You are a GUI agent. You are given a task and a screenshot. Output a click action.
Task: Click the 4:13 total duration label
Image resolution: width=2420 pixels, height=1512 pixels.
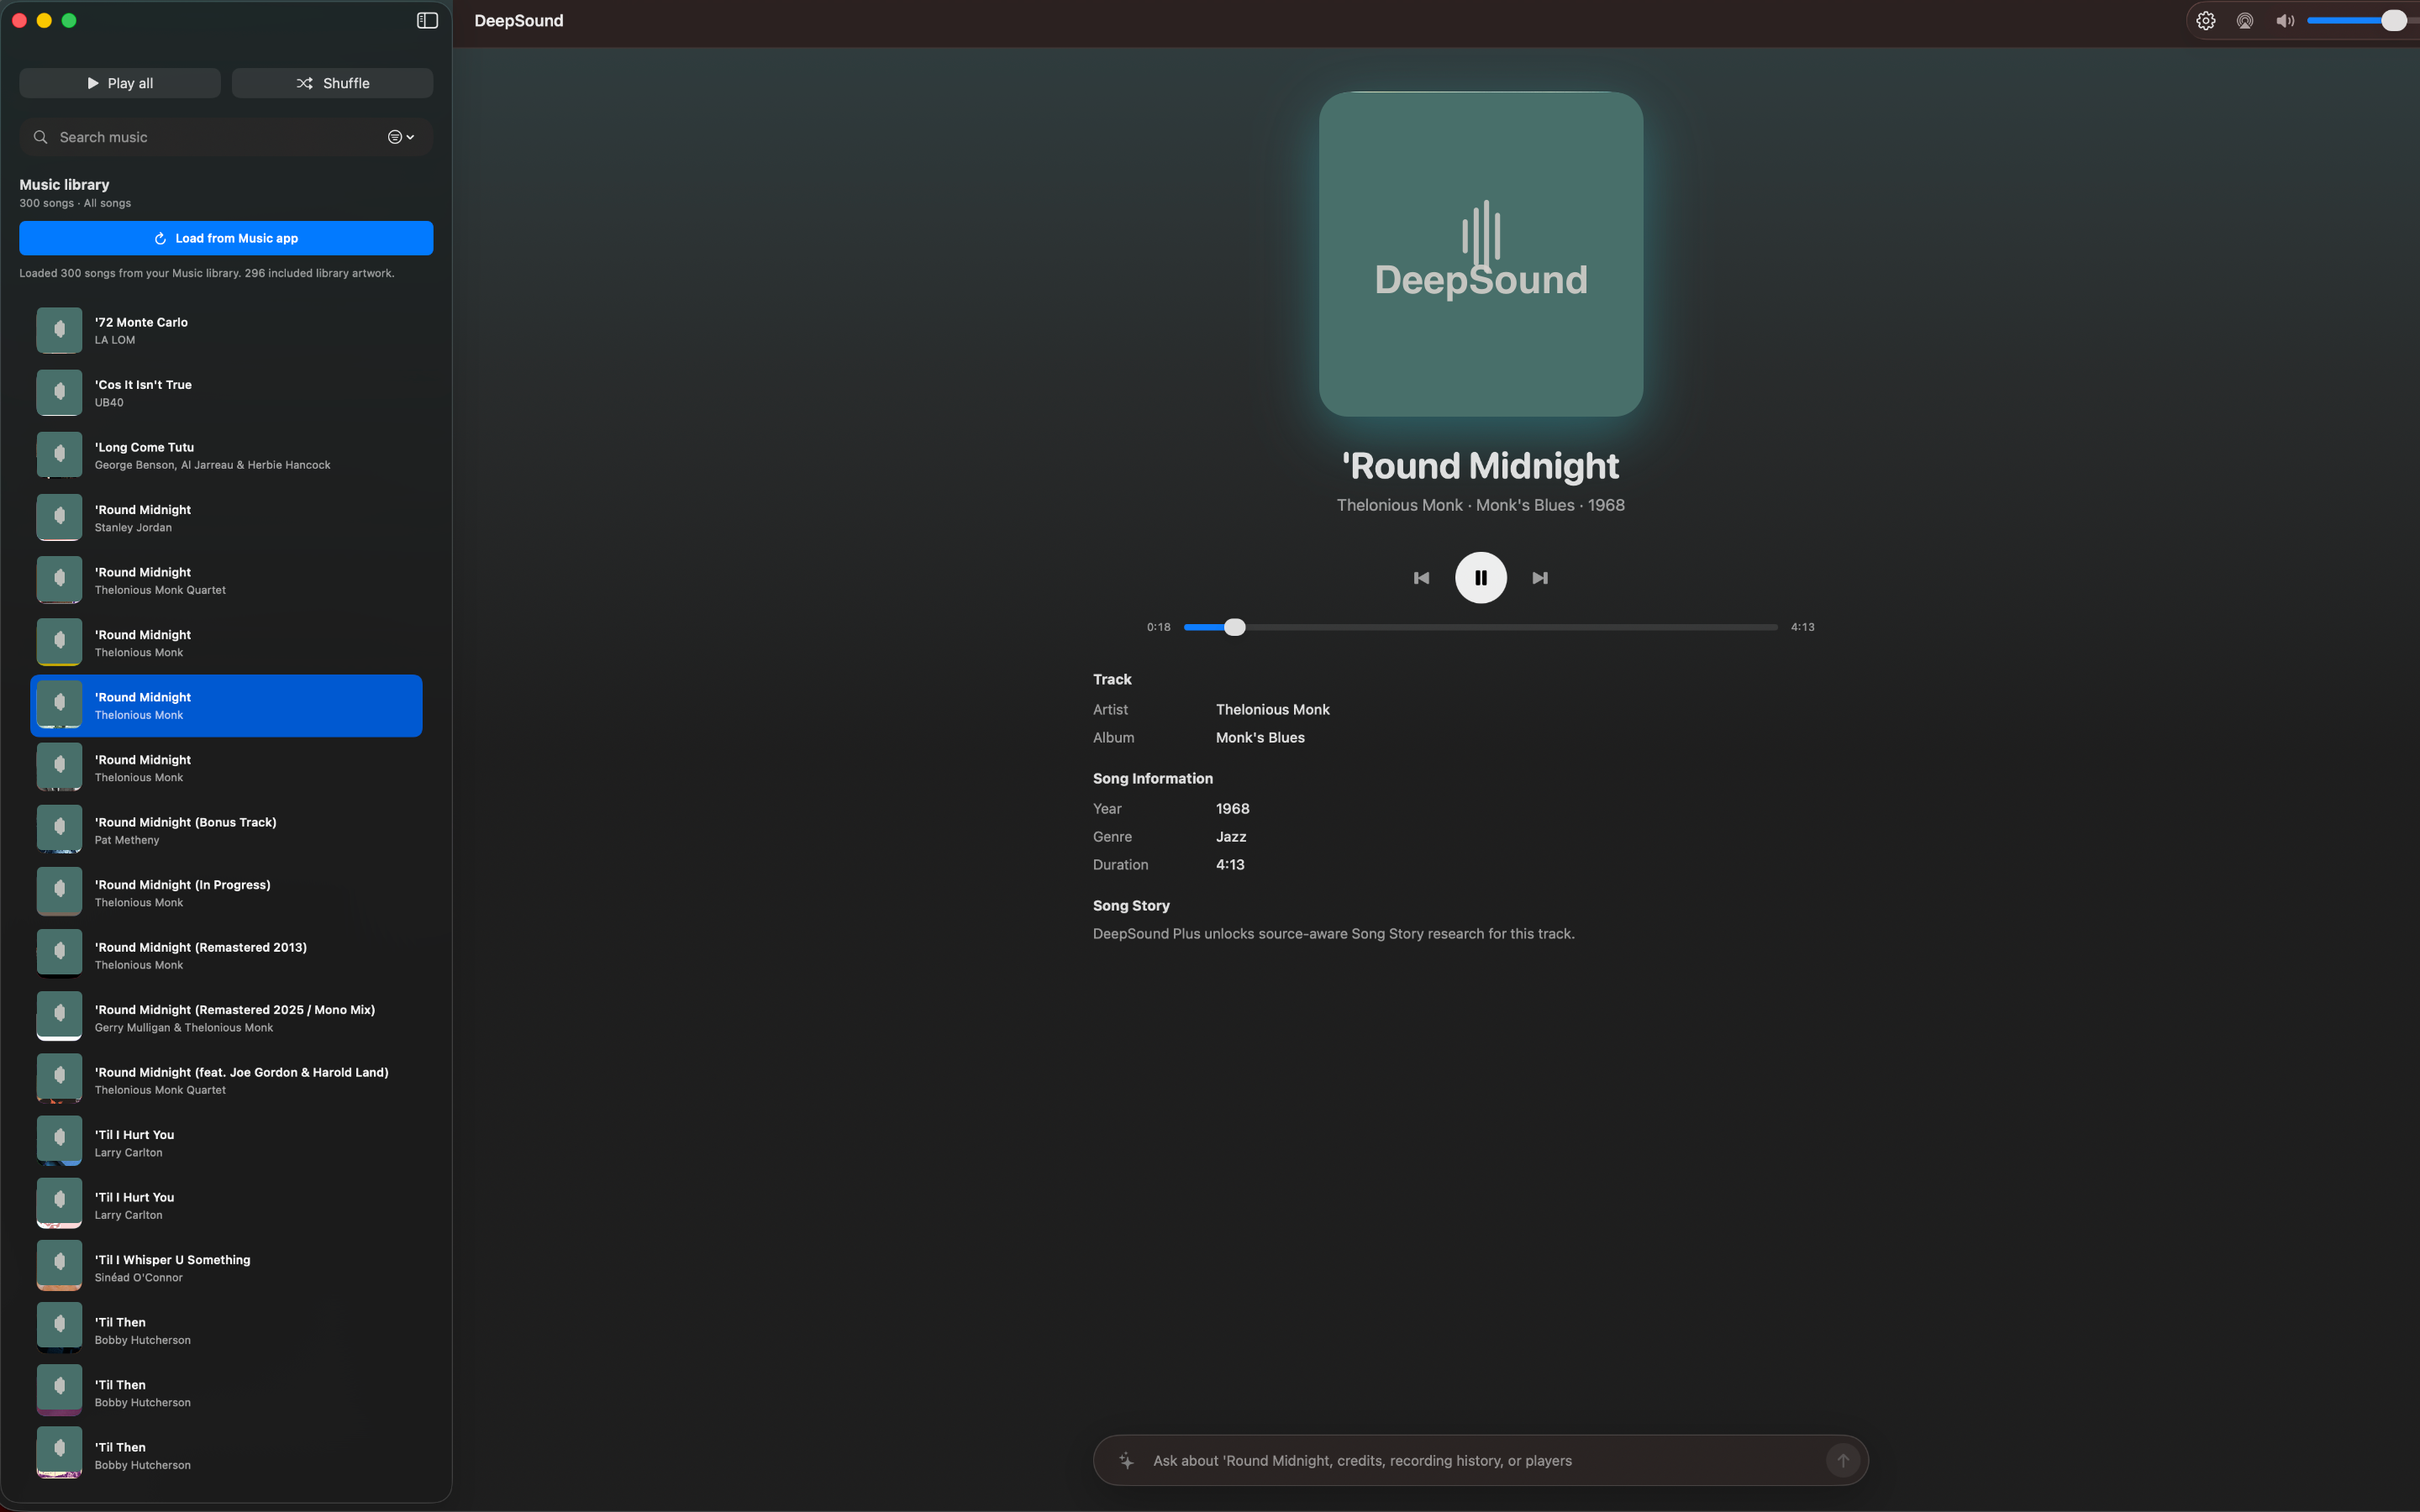click(1802, 627)
